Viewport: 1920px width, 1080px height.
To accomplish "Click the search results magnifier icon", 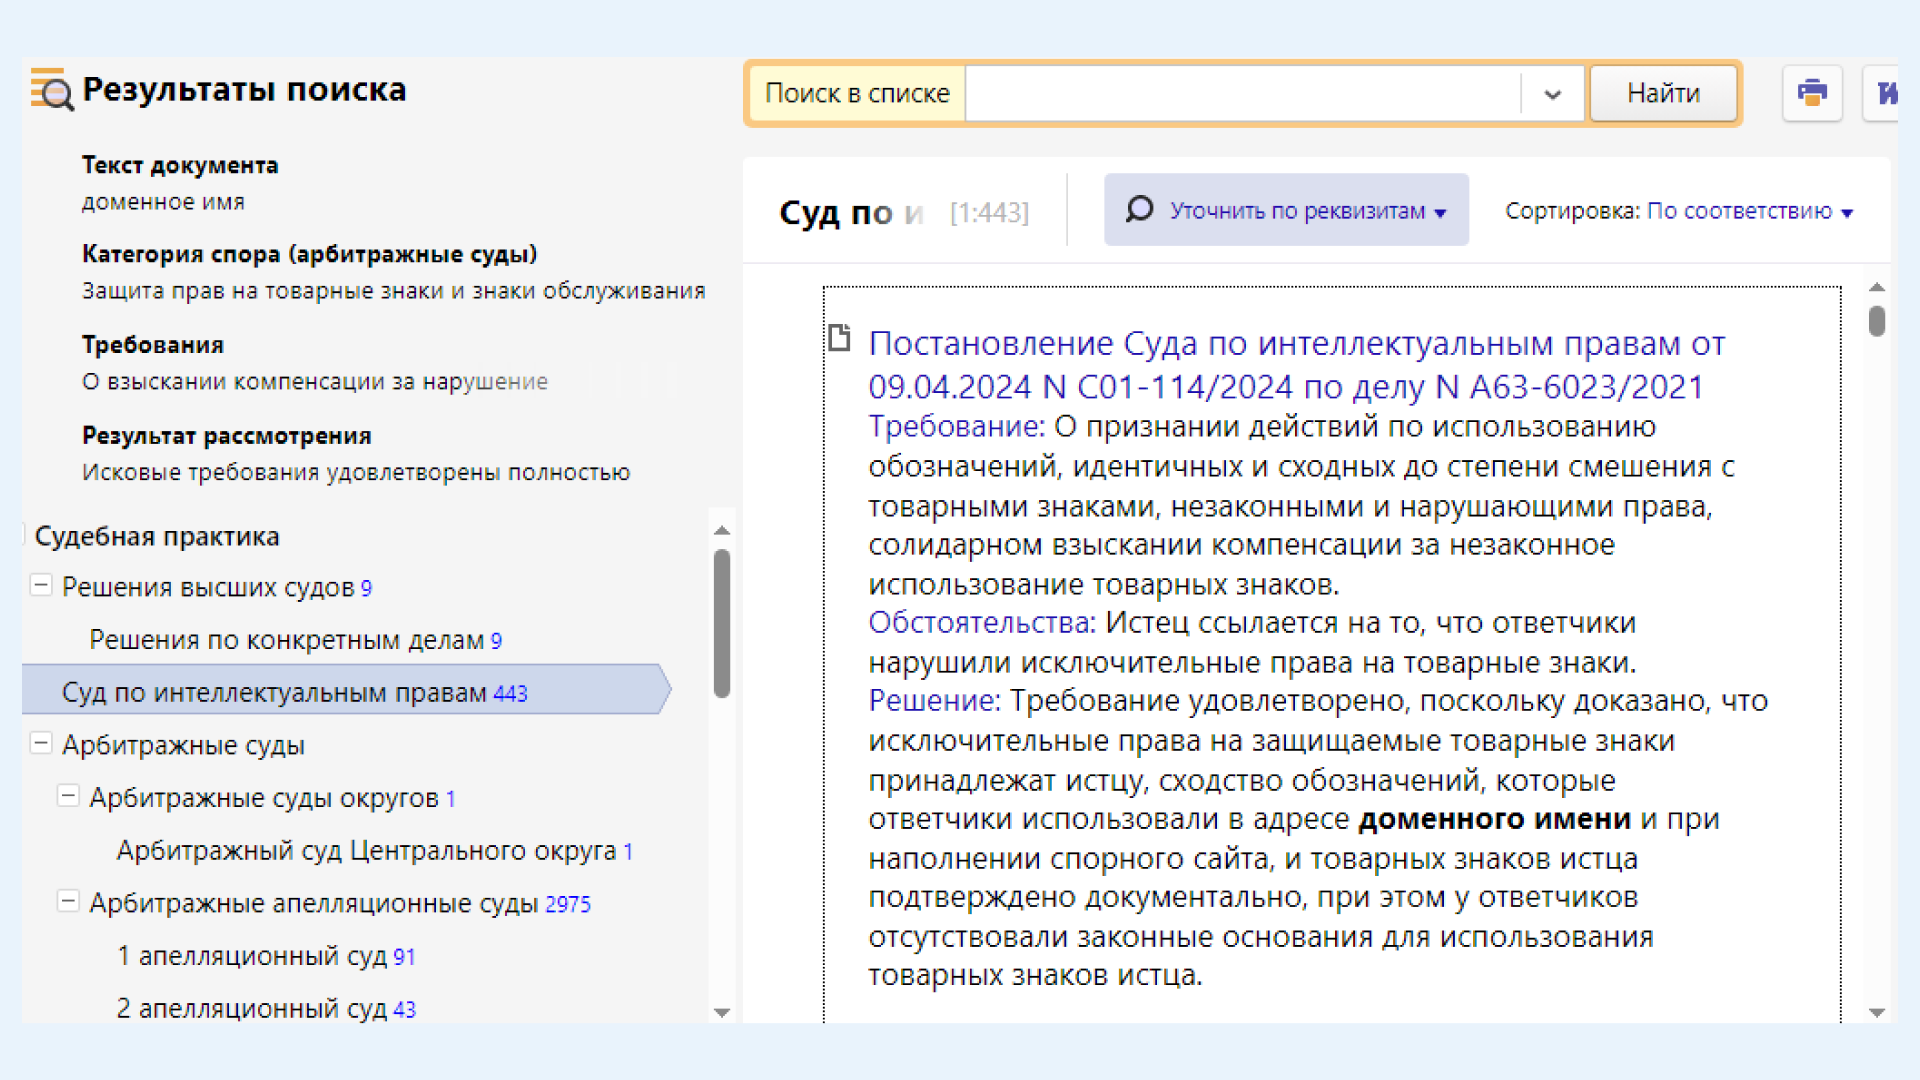I will click(x=52, y=89).
